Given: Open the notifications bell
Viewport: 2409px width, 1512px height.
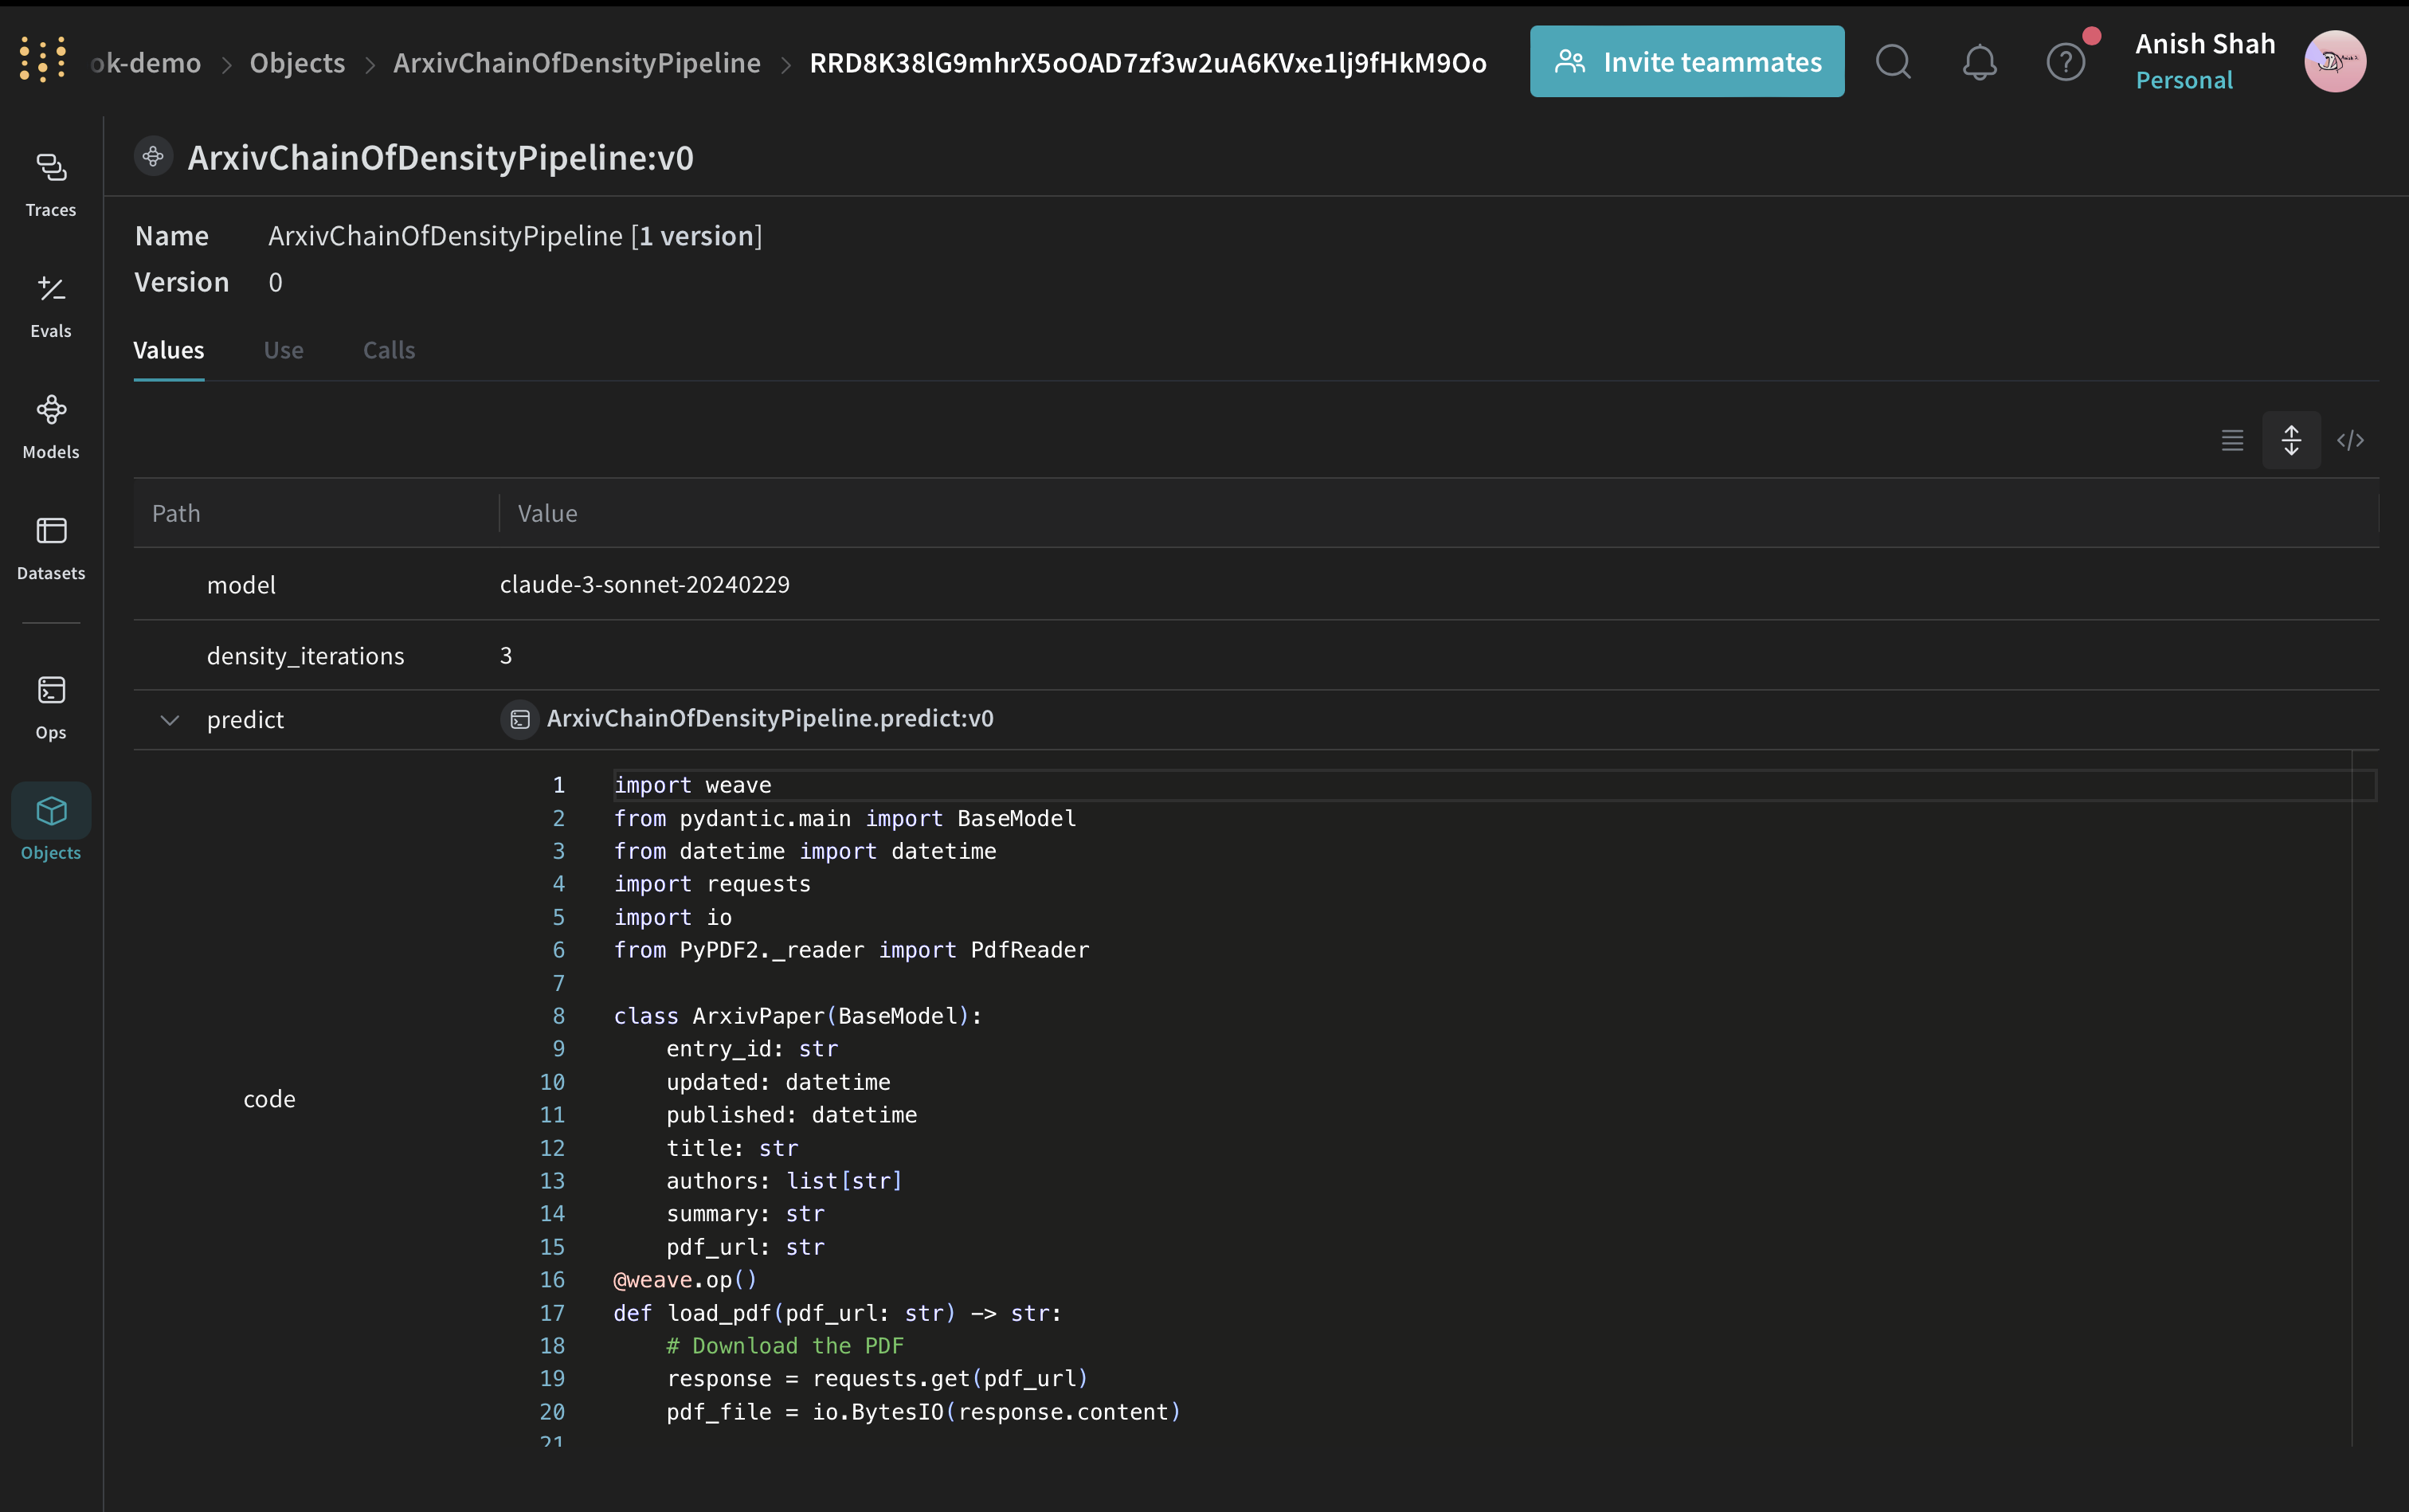Looking at the screenshot, I should pyautogui.click(x=1979, y=61).
